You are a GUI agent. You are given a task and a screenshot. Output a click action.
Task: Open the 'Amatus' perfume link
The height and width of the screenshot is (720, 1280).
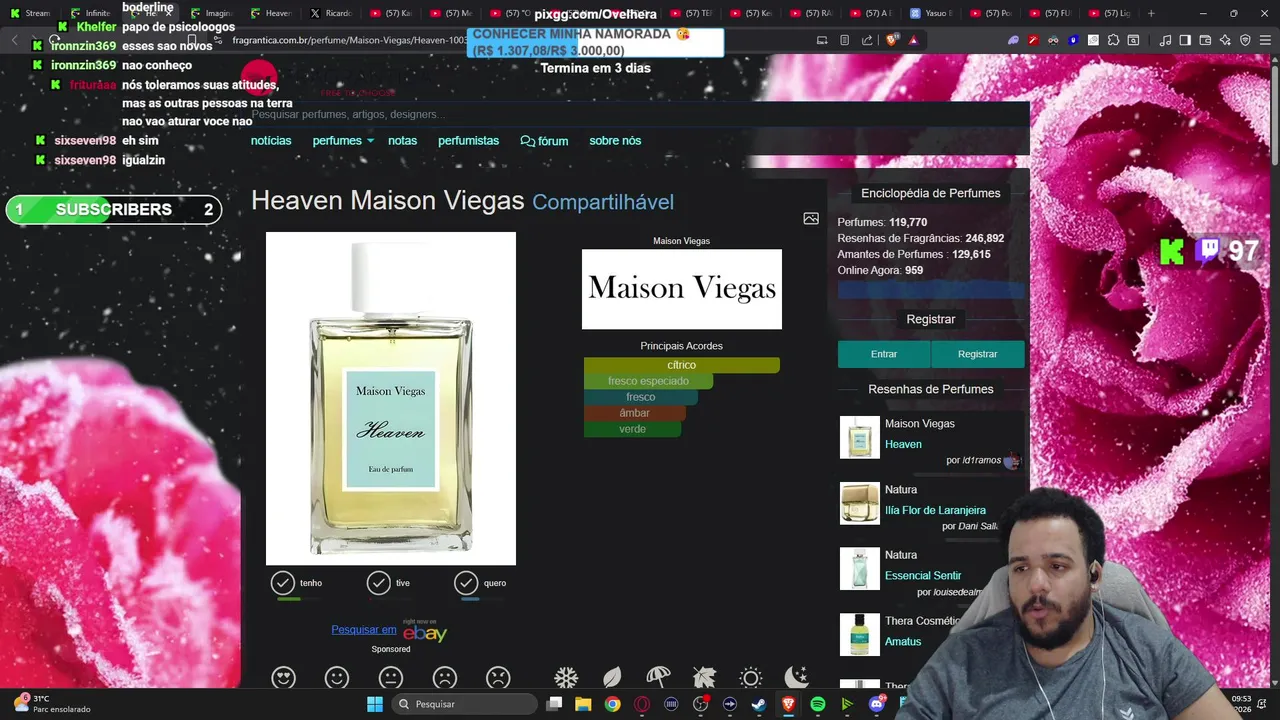[x=903, y=641]
